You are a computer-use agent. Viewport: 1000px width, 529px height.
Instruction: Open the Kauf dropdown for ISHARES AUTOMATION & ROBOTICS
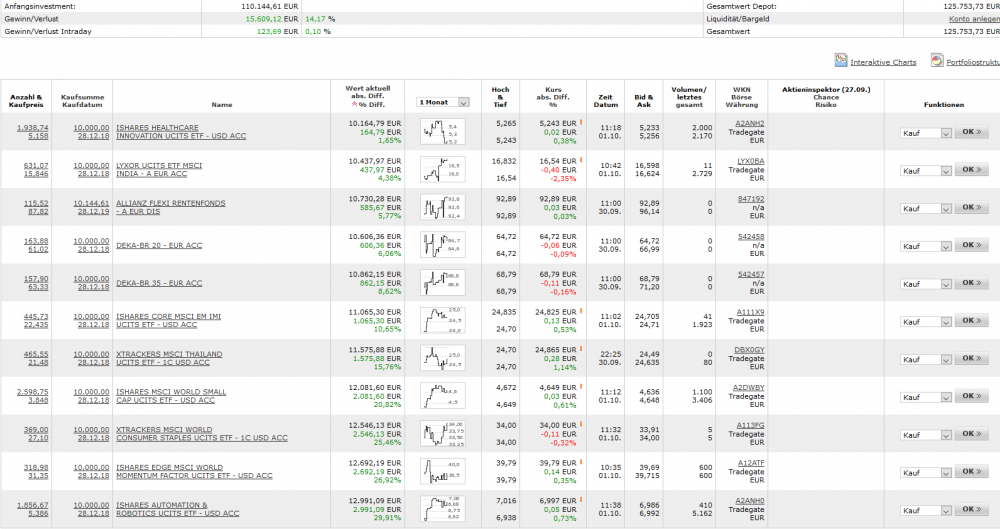pyautogui.click(x=926, y=510)
